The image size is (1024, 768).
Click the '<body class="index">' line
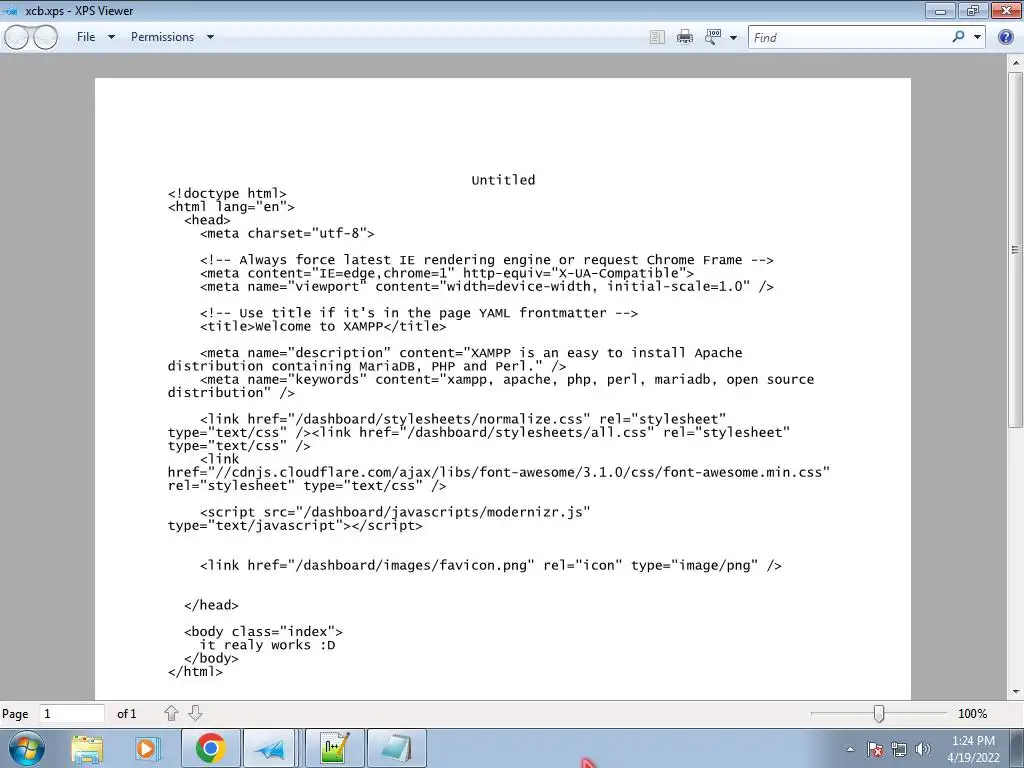tap(263, 632)
